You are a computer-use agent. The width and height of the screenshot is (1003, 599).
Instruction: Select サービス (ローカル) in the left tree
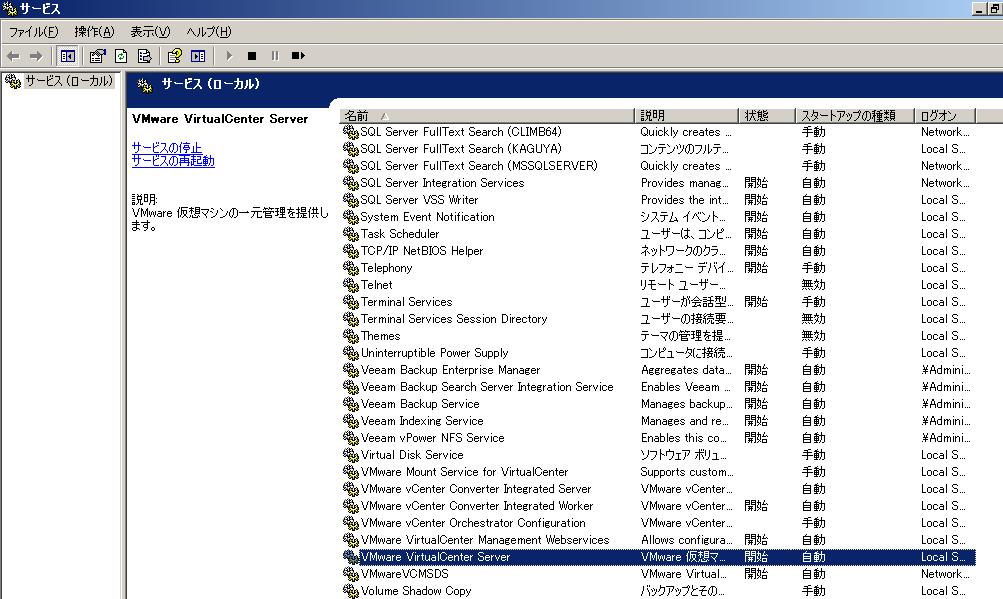(68, 81)
